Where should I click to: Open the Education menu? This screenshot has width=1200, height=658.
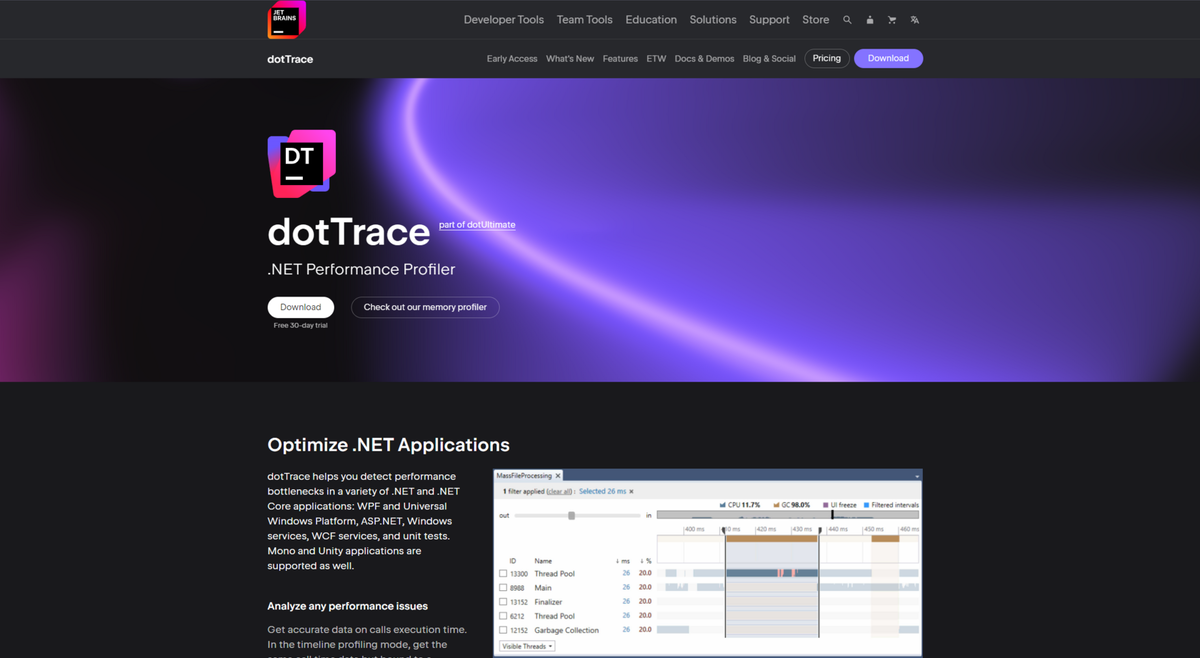click(651, 20)
